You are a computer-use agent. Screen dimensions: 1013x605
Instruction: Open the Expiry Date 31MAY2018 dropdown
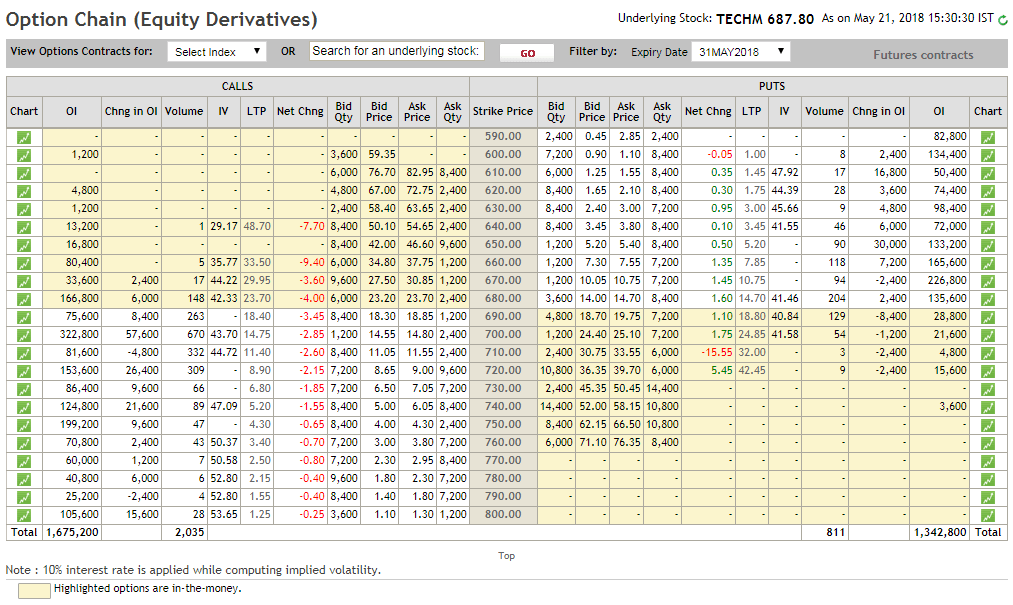click(x=740, y=52)
